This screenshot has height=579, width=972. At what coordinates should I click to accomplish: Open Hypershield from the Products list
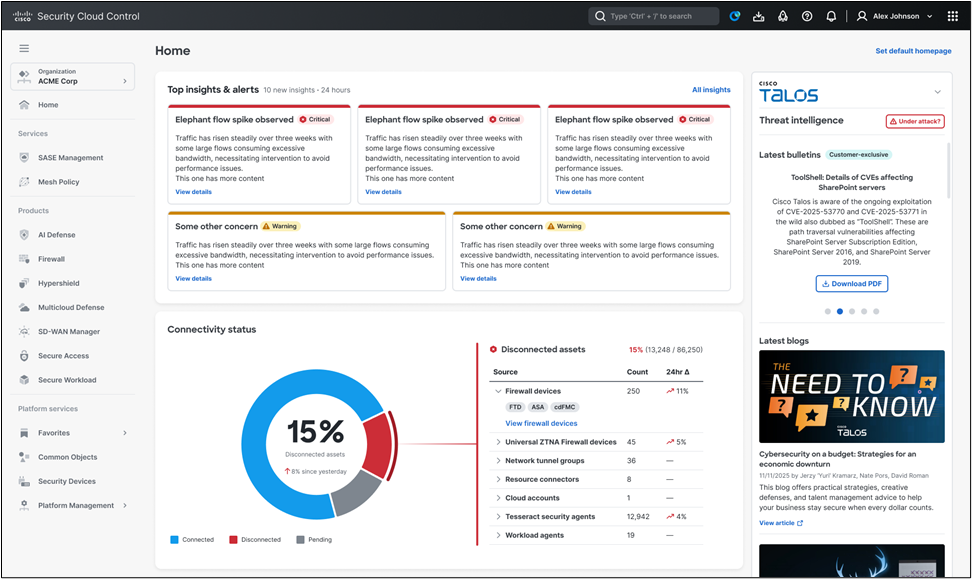tap(58, 283)
